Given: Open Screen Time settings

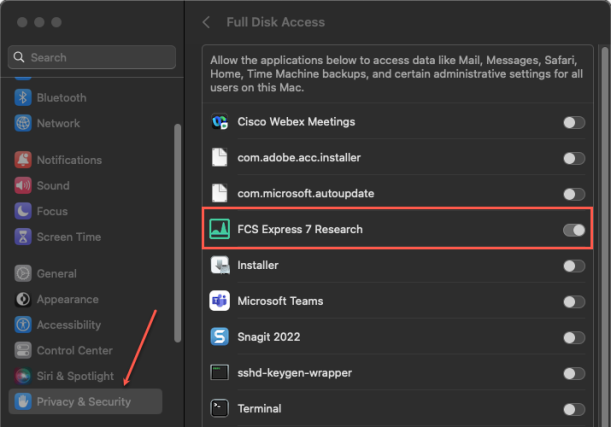Looking at the screenshot, I should coord(68,237).
